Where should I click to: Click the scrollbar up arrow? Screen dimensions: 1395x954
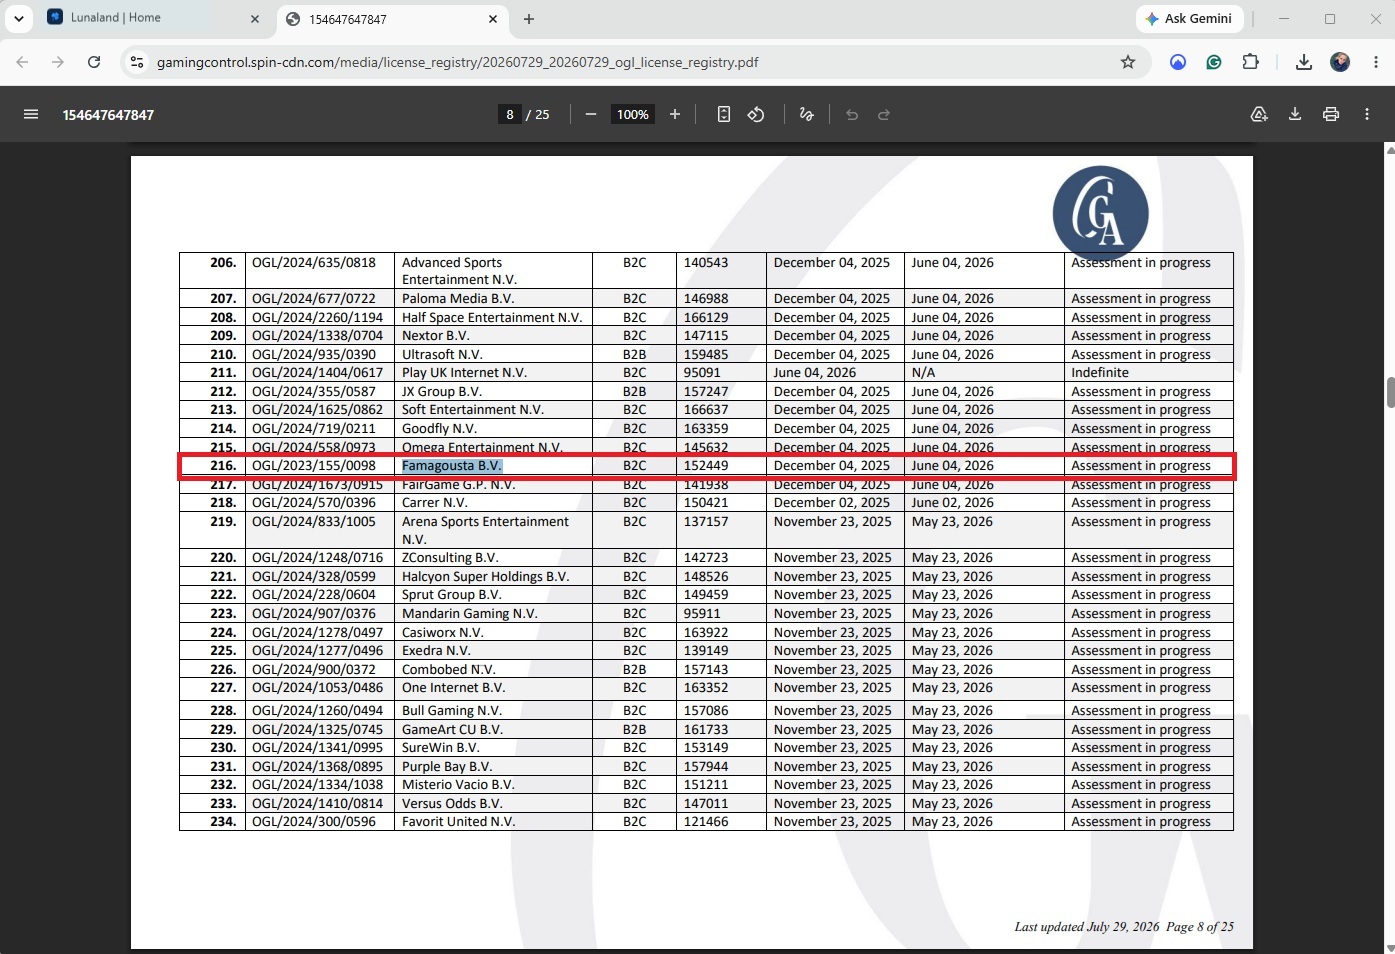pyautogui.click(x=1390, y=149)
